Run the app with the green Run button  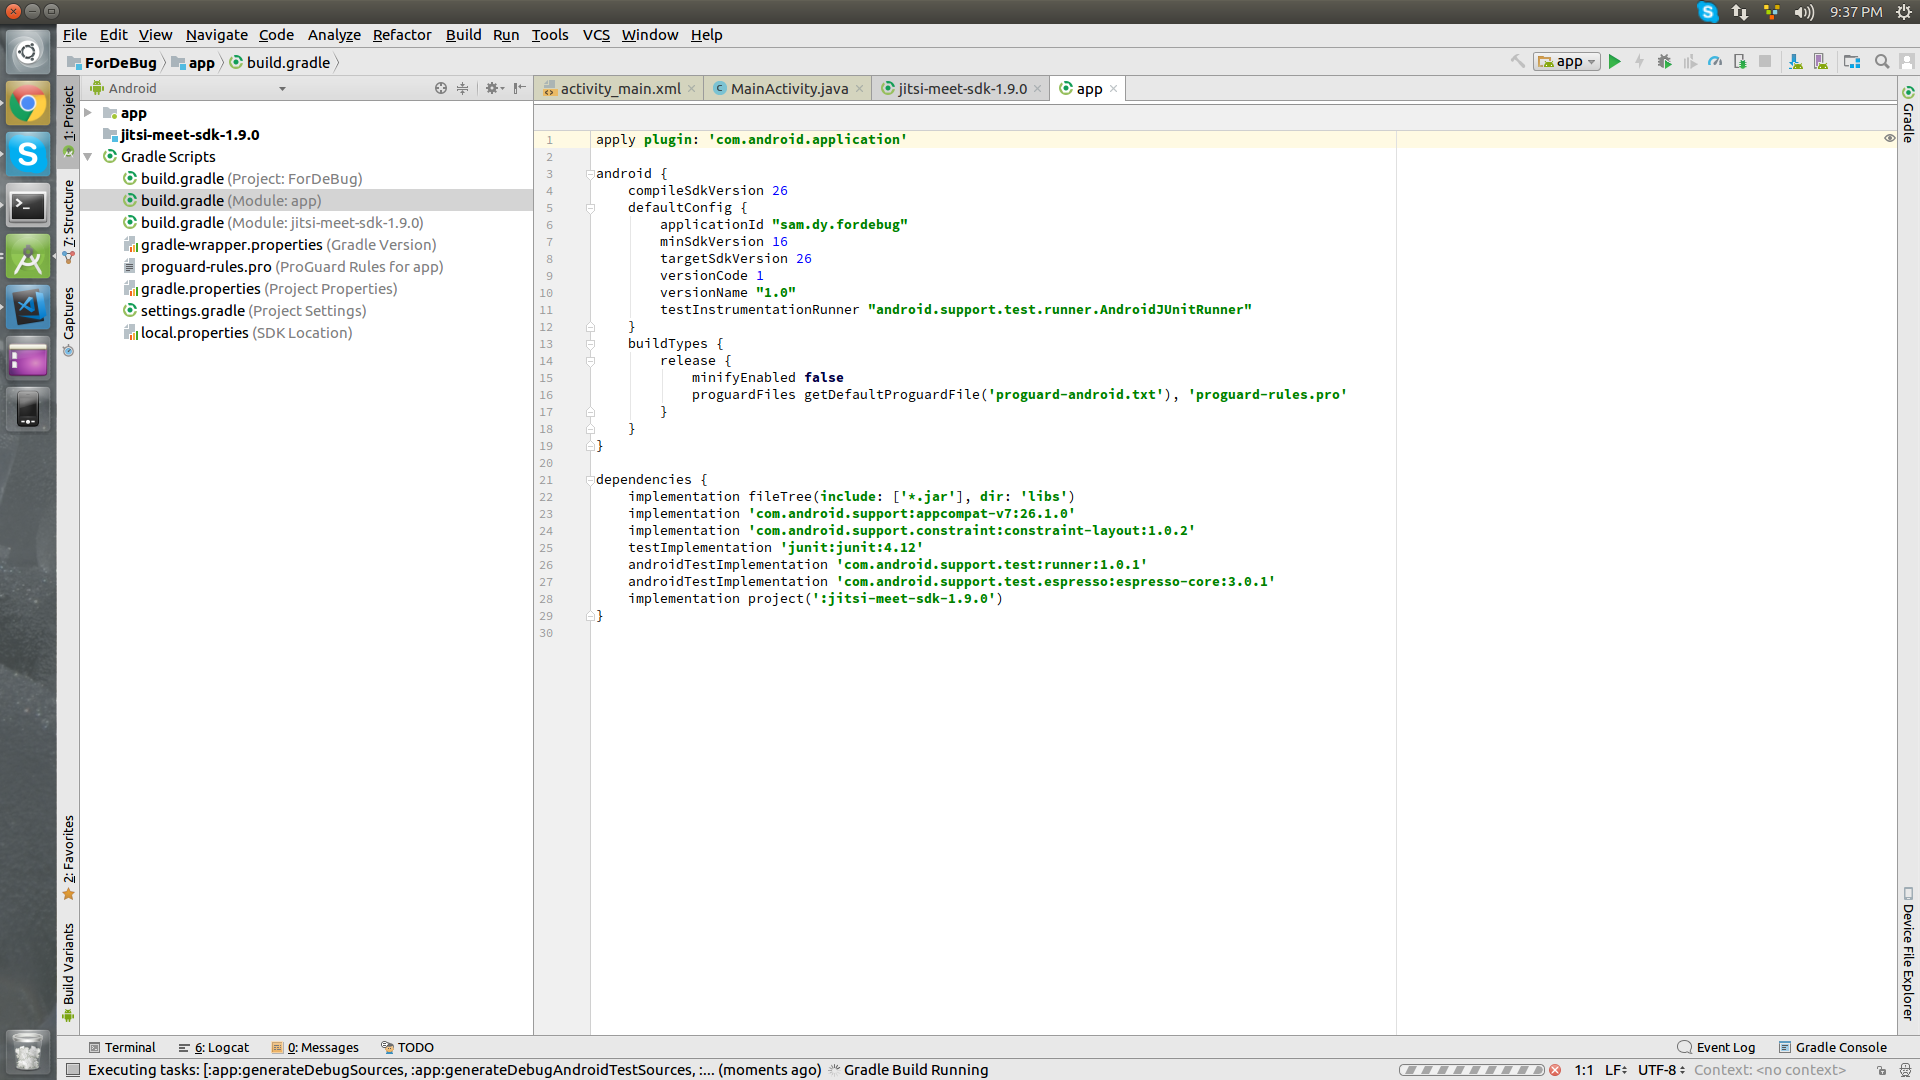(1616, 61)
